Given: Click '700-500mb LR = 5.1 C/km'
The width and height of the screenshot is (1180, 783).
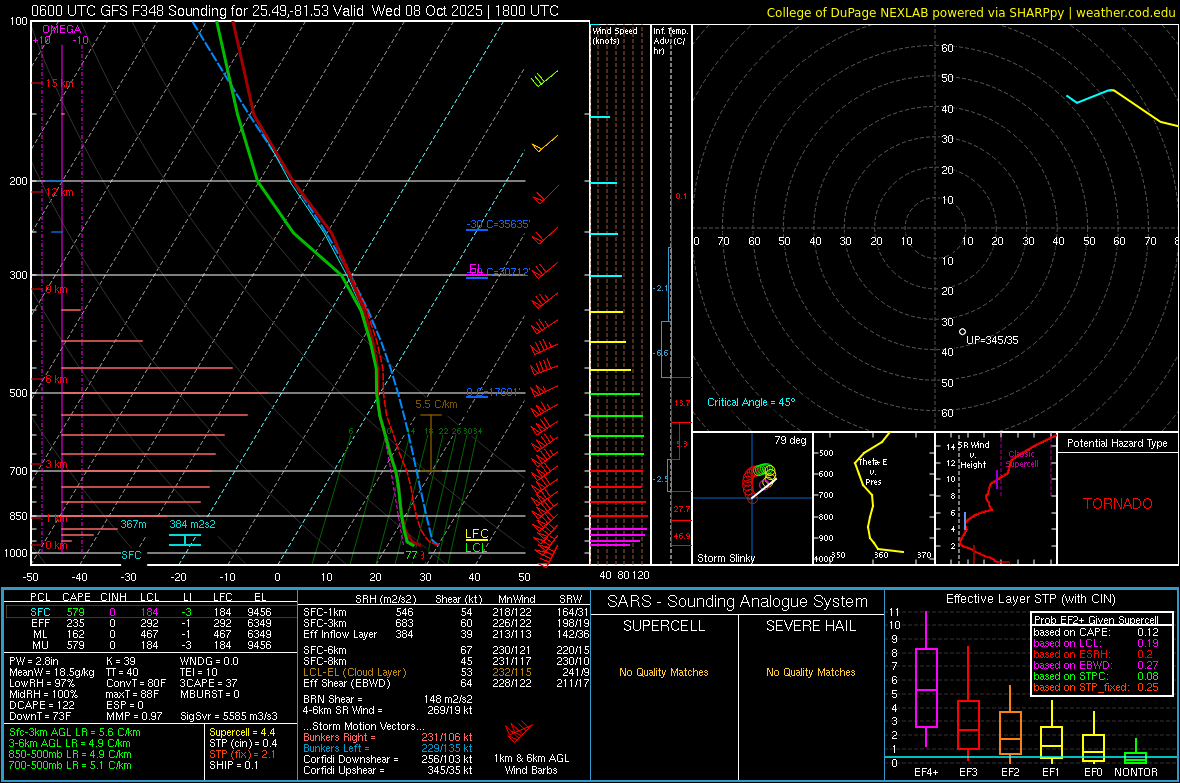Looking at the screenshot, I should coord(70,765).
